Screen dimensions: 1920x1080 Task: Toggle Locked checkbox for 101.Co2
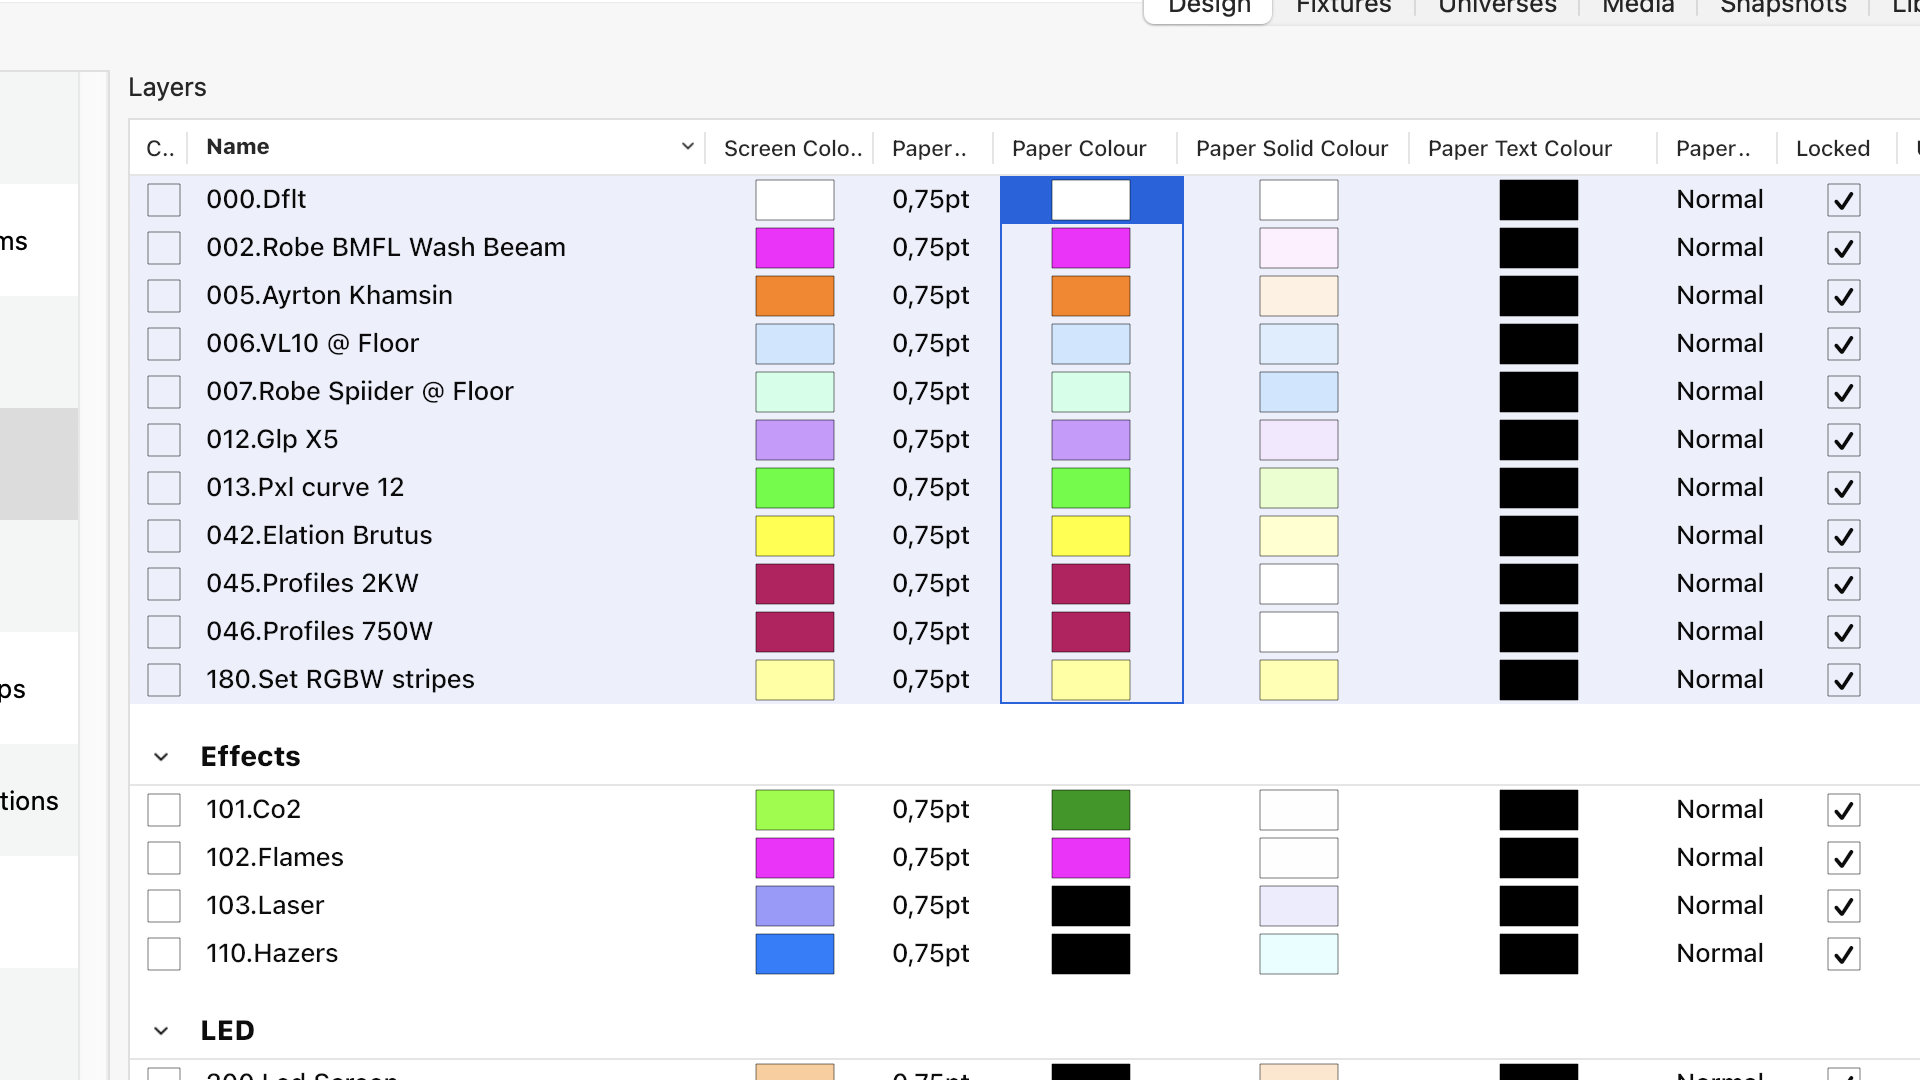pos(1843,810)
